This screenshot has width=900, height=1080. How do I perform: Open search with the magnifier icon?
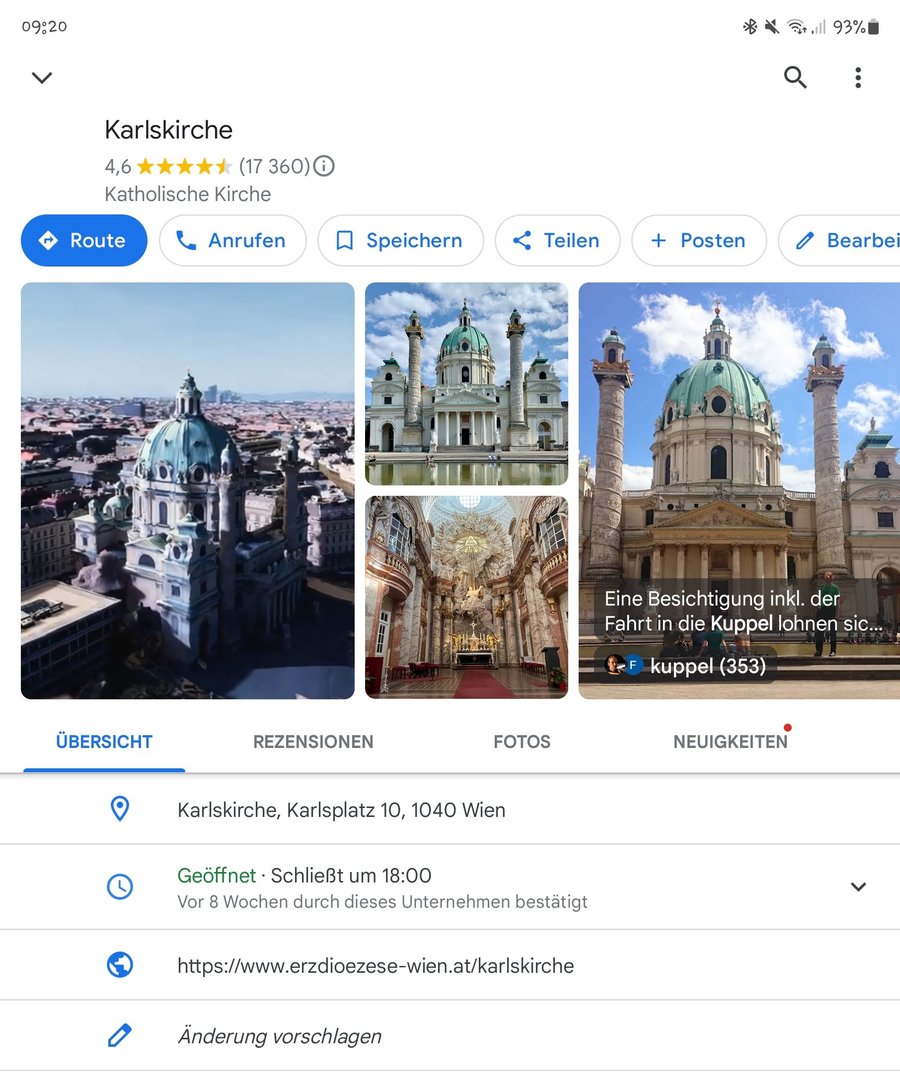795,78
